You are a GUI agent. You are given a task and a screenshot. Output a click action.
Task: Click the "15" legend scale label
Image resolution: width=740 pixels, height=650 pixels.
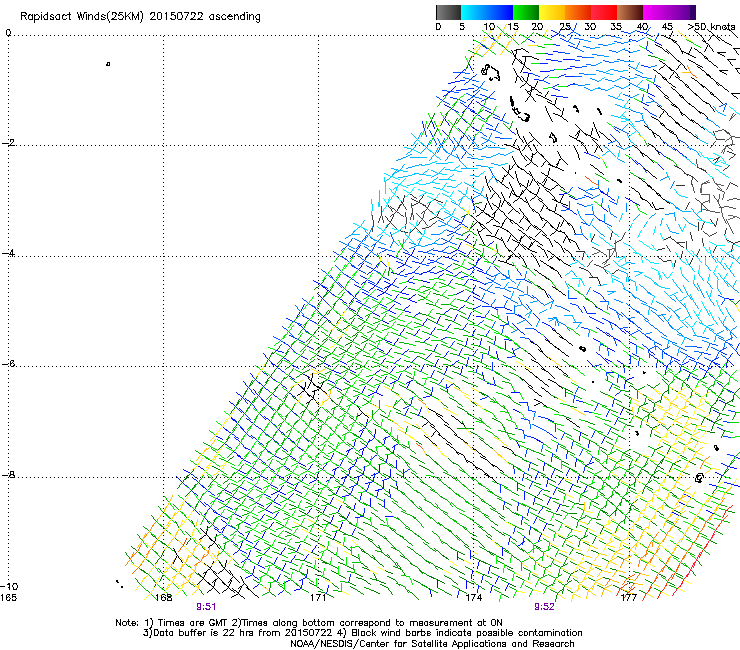[x=513, y=27]
